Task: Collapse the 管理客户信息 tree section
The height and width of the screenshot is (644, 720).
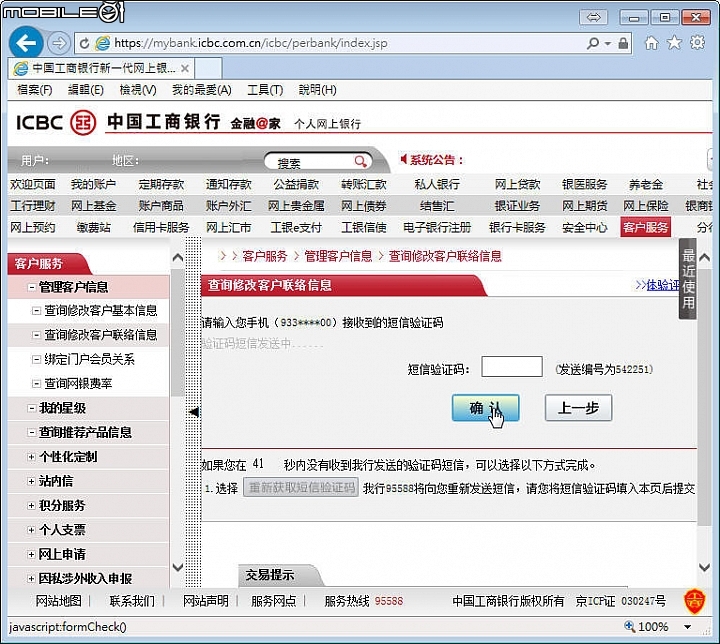Action: [x=32, y=287]
